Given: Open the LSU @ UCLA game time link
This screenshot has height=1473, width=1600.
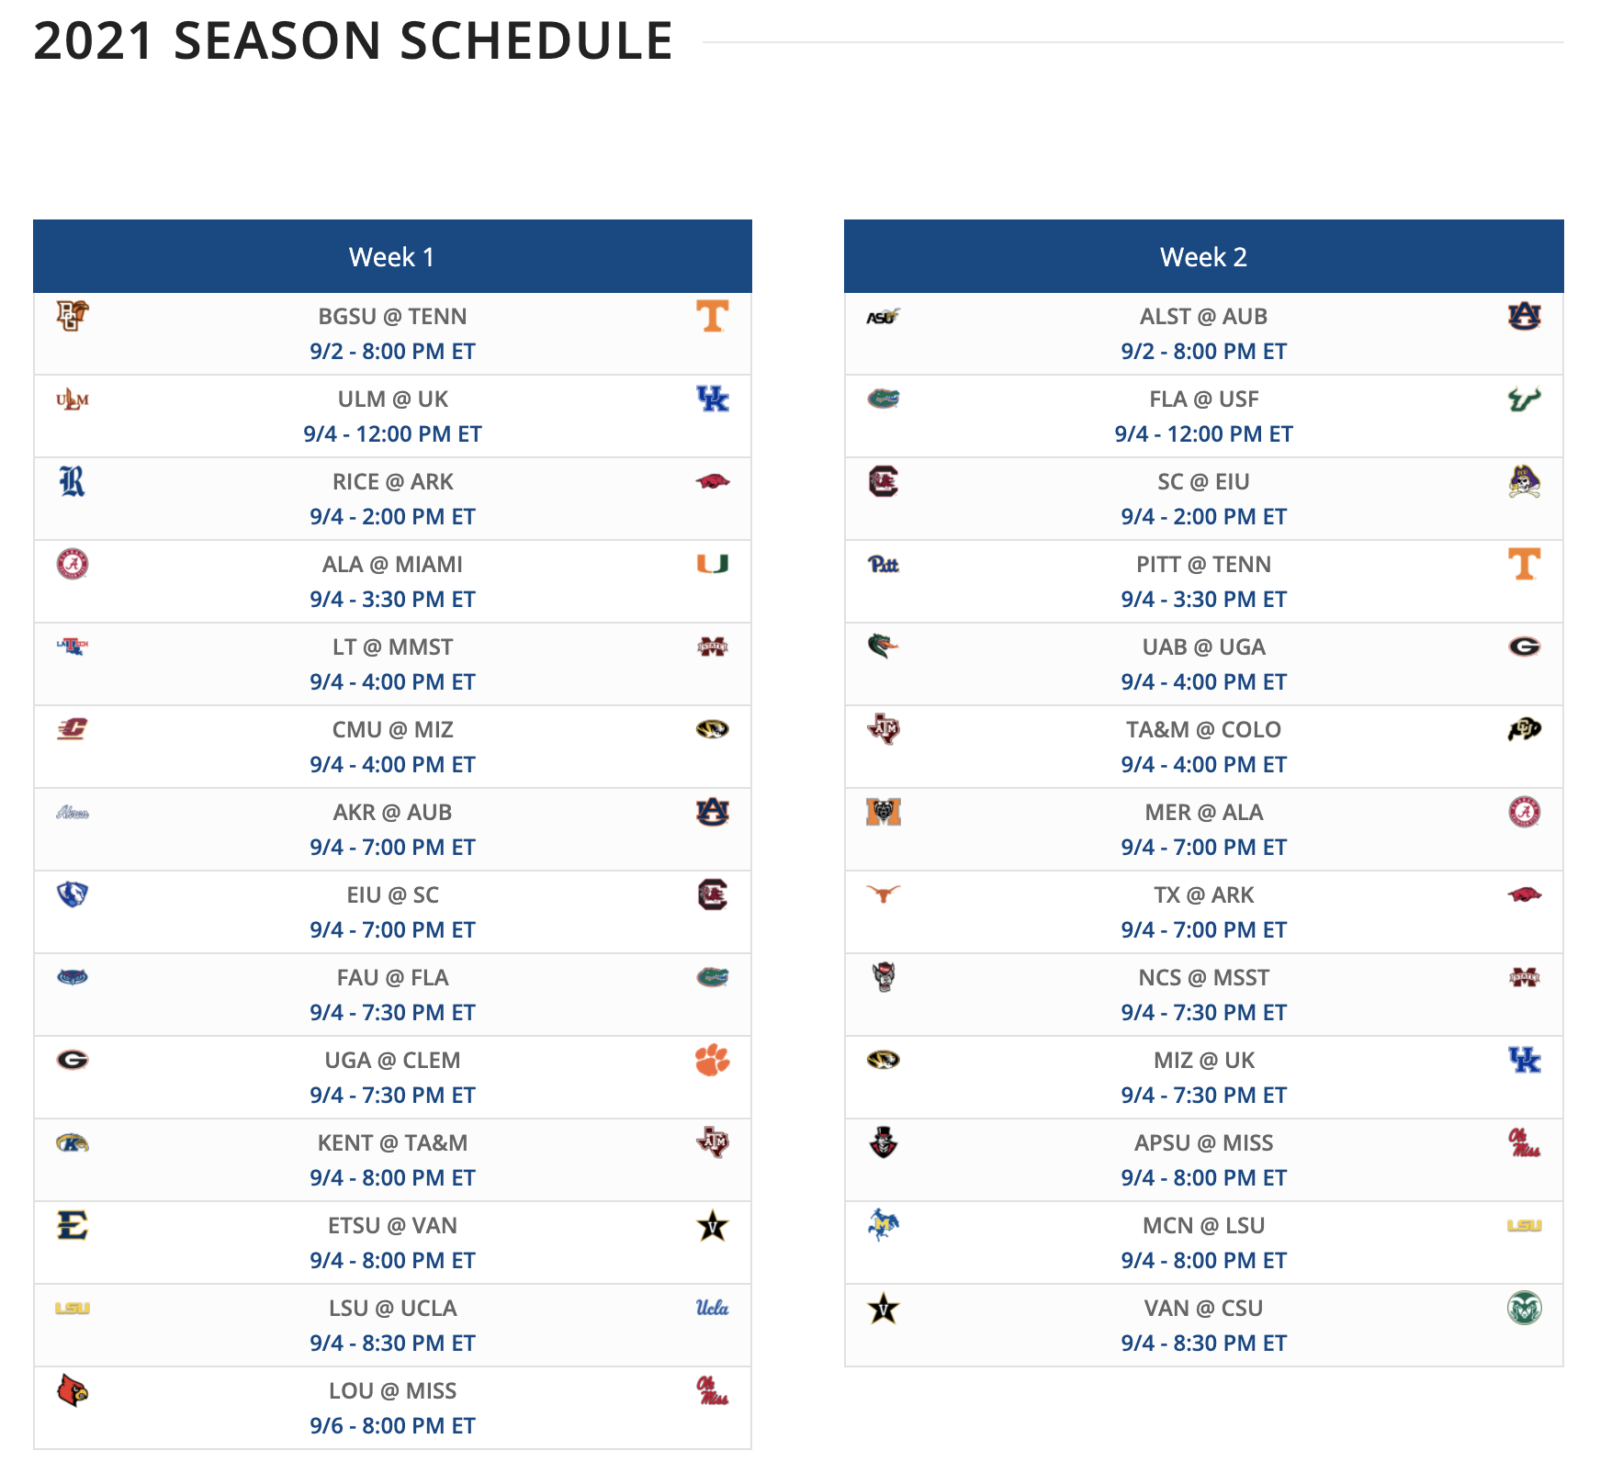Looking at the screenshot, I should point(392,1343).
